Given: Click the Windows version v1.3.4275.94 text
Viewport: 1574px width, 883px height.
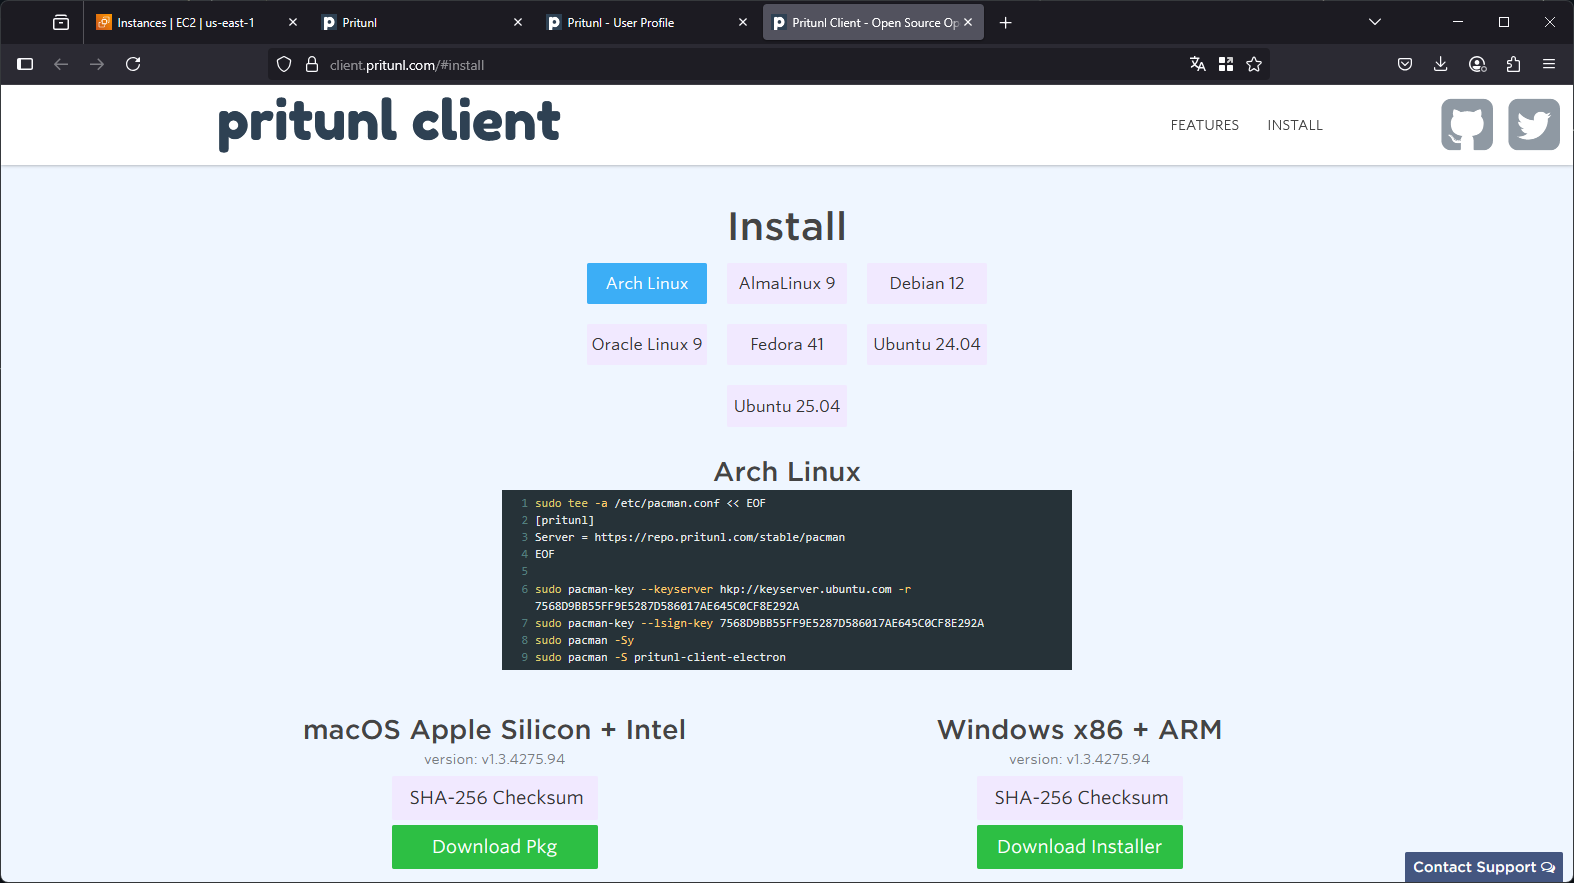Looking at the screenshot, I should [1080, 759].
